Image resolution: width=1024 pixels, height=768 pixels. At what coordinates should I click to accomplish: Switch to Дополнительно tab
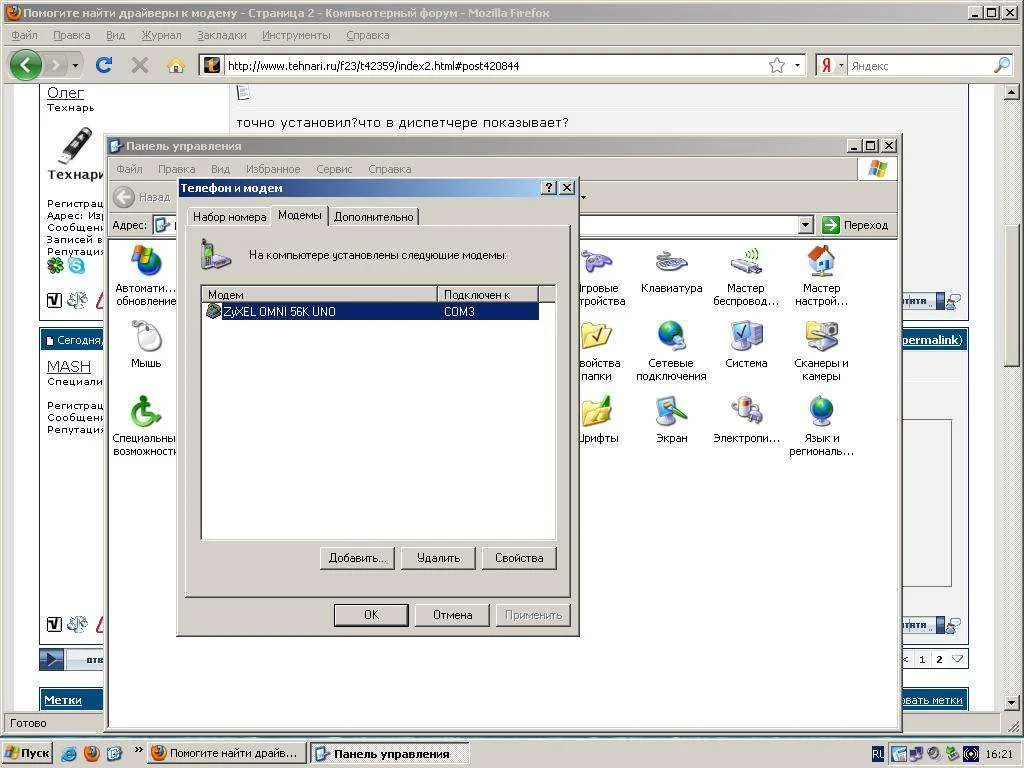coord(373,217)
